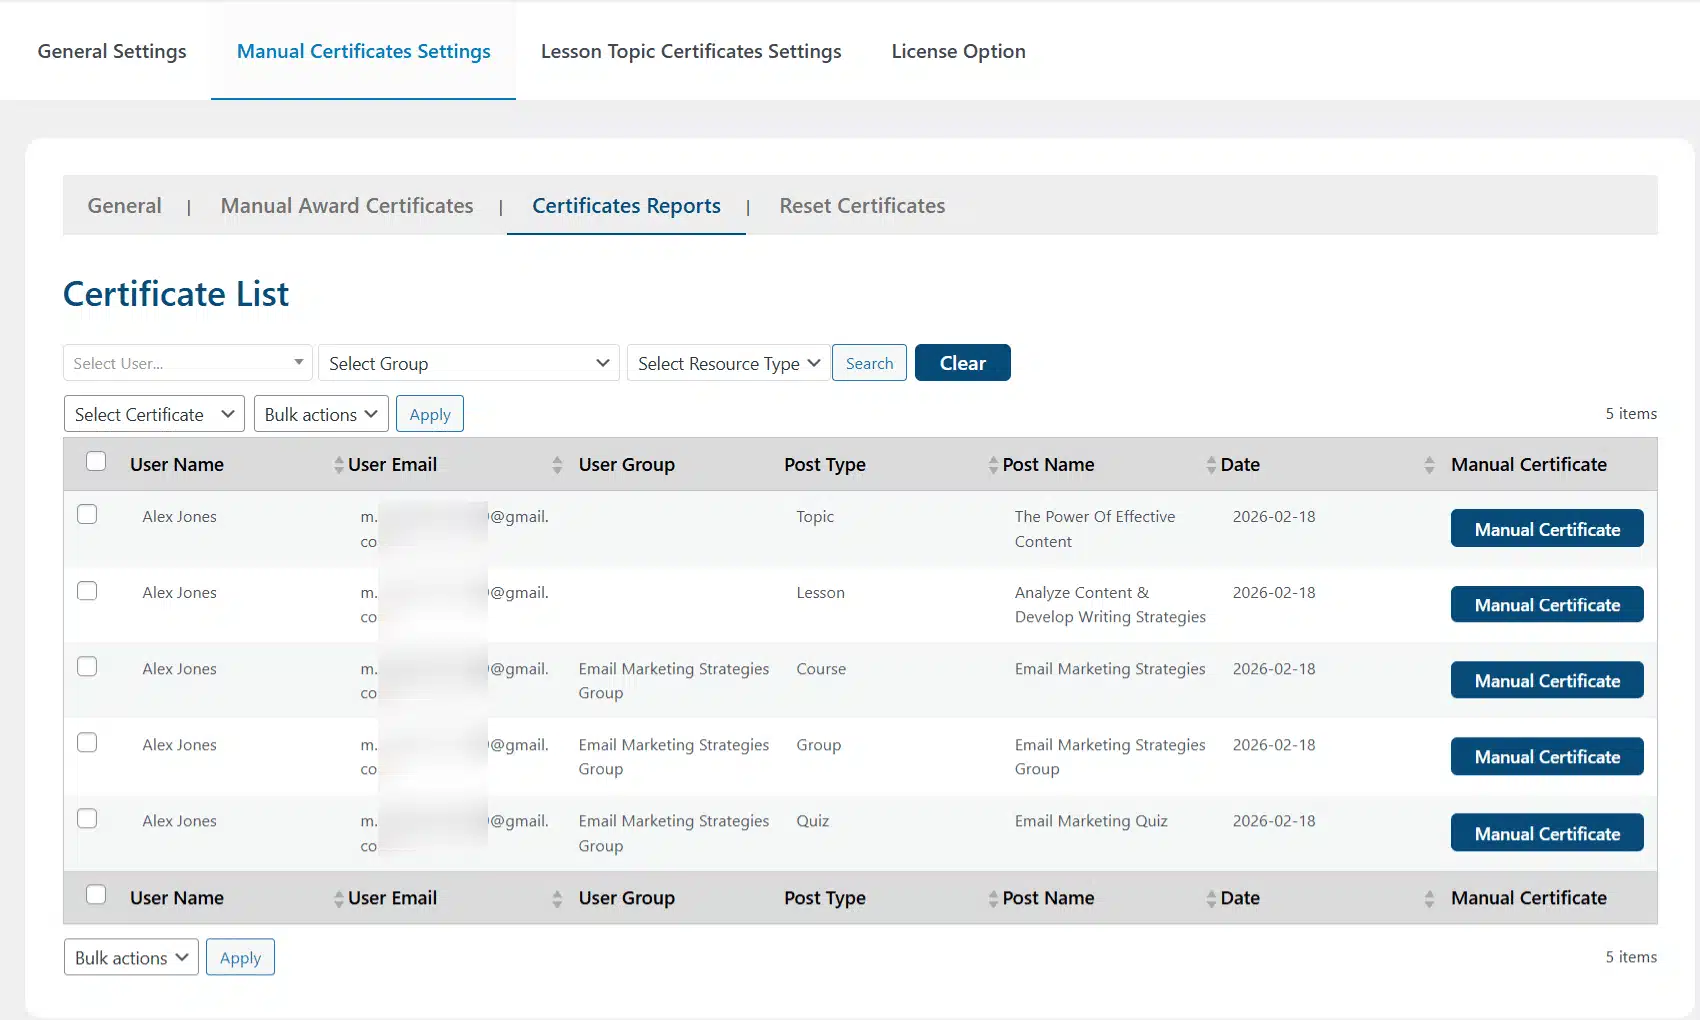This screenshot has width=1700, height=1020.
Task: Select the Lesson row checkbox
Action: coord(87,590)
